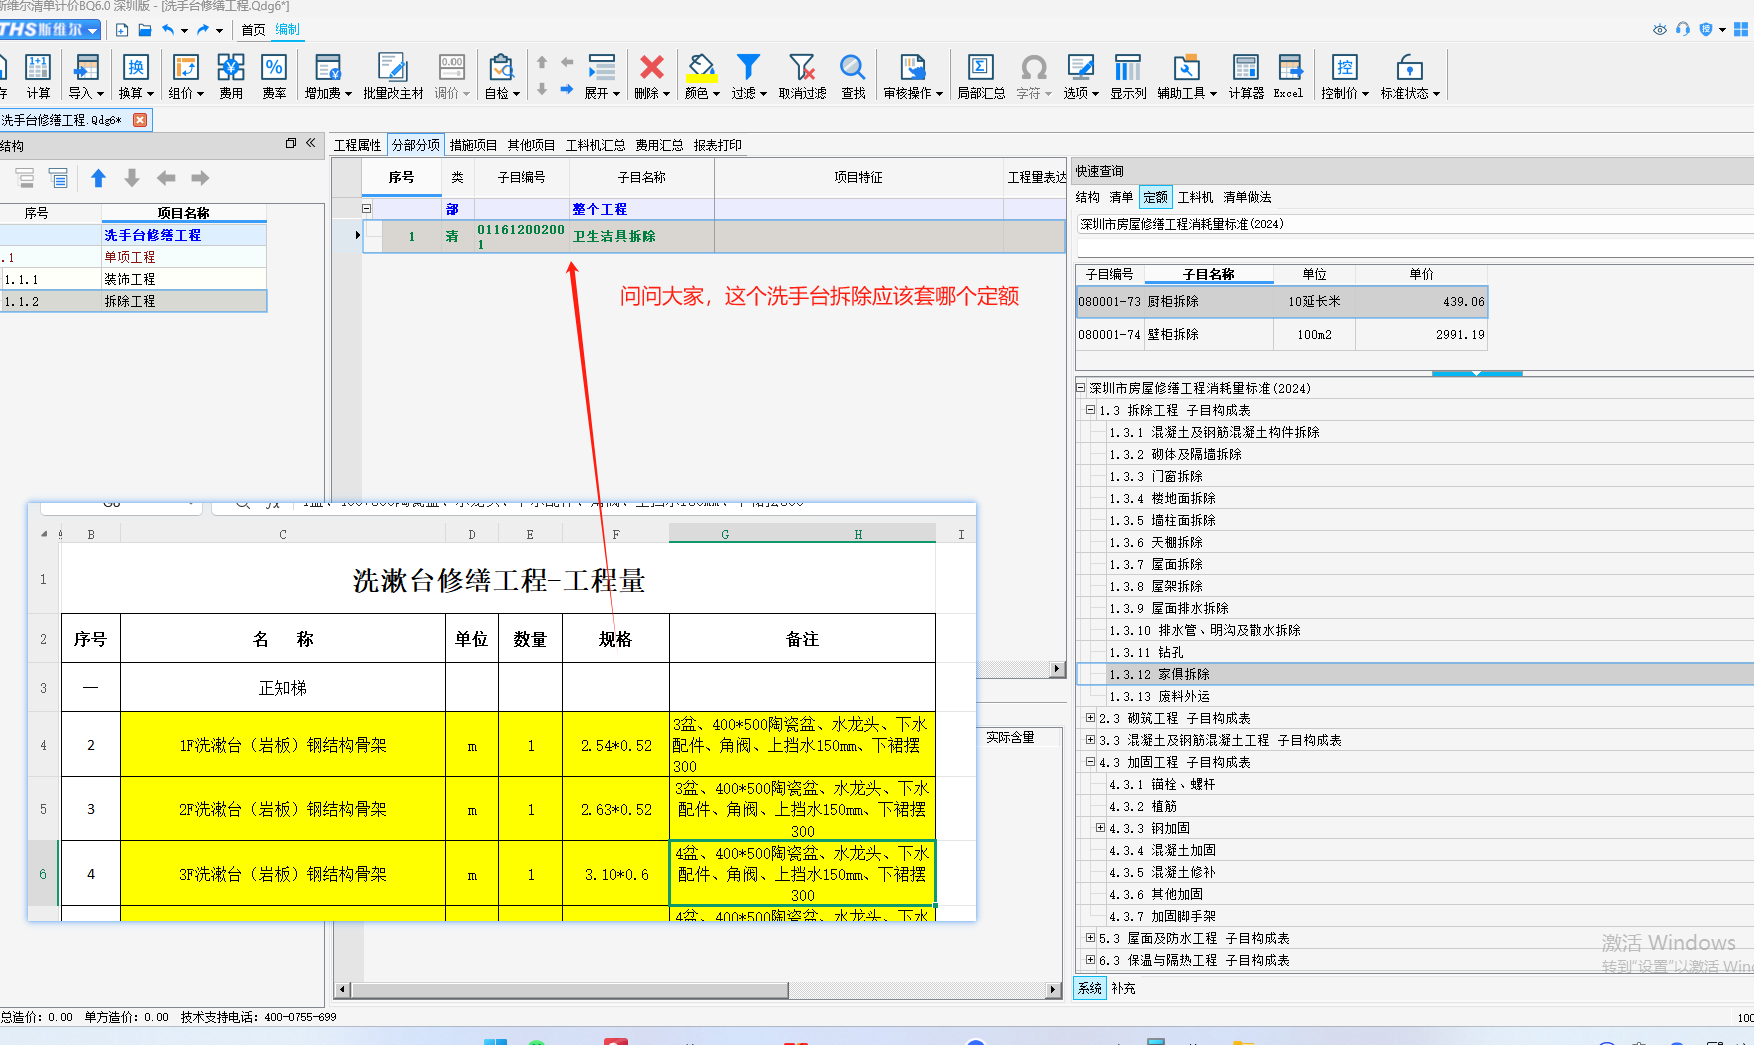Viewport: 1754px width, 1045px height.
Task: Click 批量改主材 batch edit materials
Action: click(393, 76)
